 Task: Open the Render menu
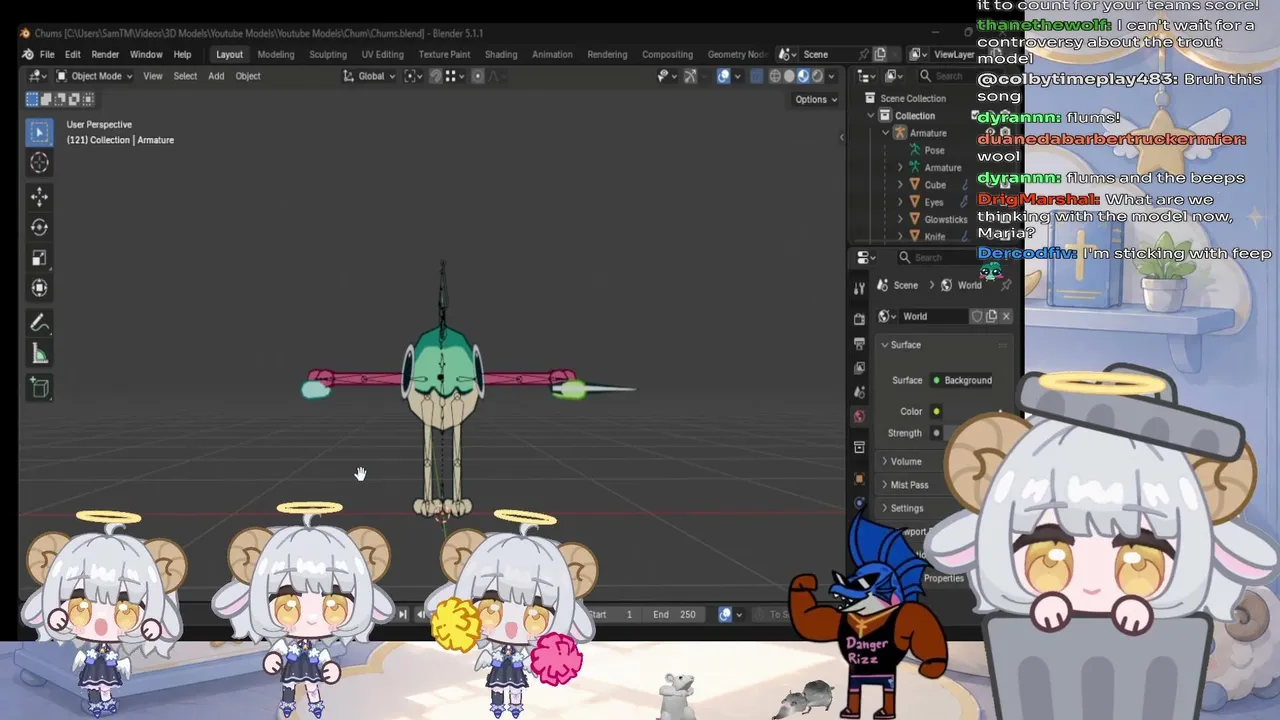click(105, 54)
